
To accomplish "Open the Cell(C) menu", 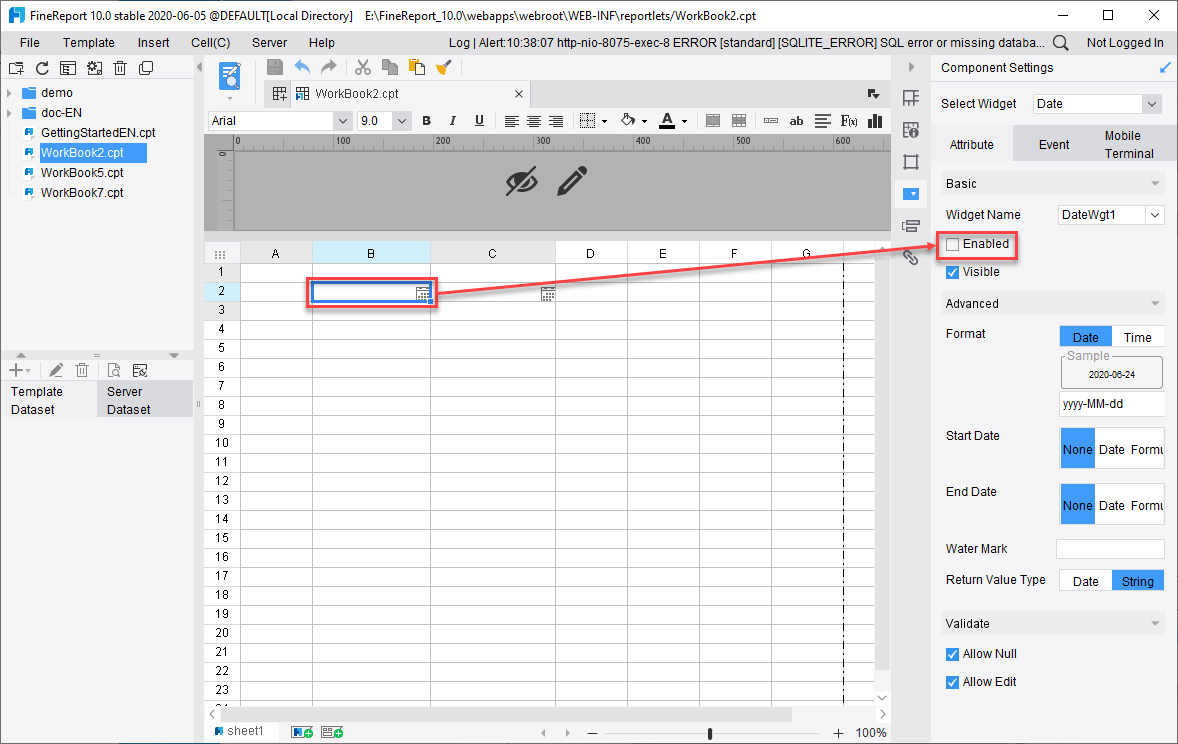I will [210, 43].
